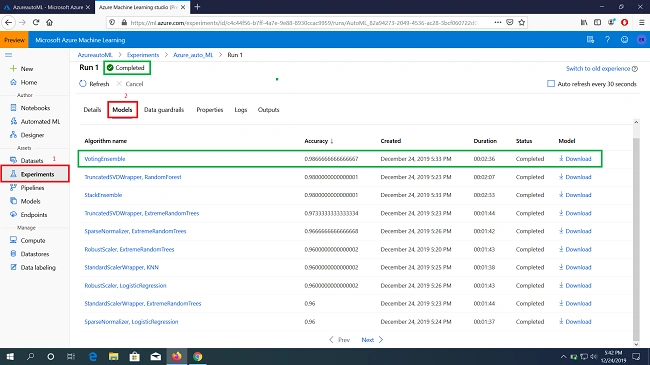Click the Cancel button for Run 1
The height and width of the screenshot is (365, 650).
(x=130, y=84)
